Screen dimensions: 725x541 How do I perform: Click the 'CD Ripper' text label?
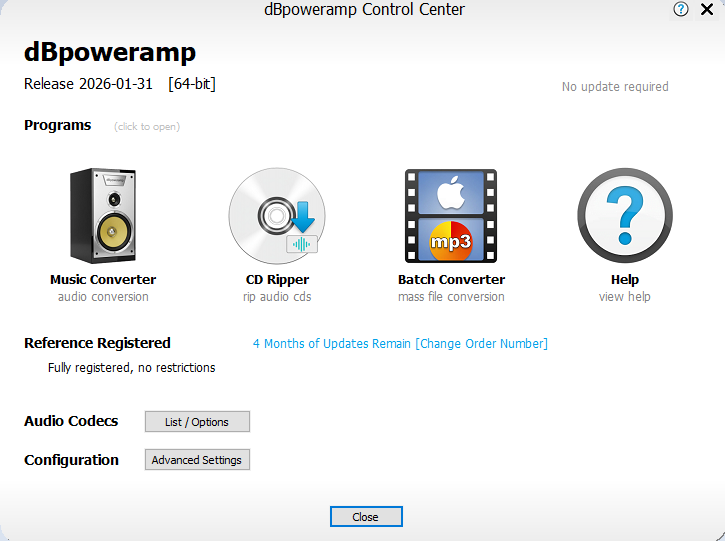coord(277,280)
